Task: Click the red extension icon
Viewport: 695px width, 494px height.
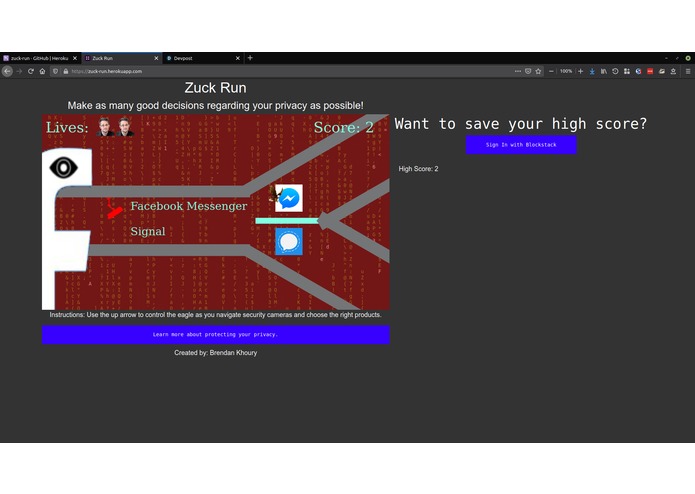Action: pyautogui.click(x=650, y=71)
